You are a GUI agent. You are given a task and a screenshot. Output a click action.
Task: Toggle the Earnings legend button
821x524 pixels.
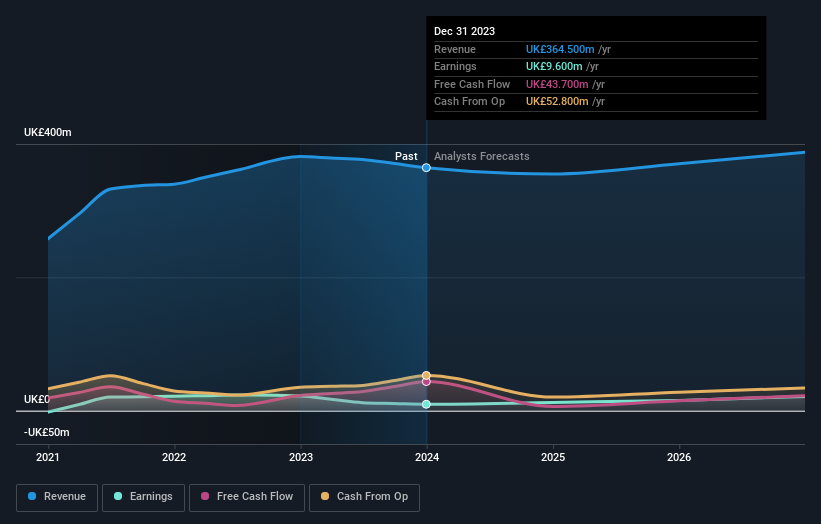tap(143, 497)
